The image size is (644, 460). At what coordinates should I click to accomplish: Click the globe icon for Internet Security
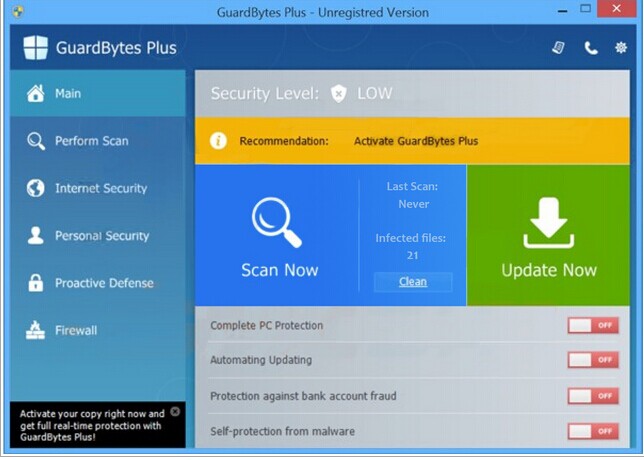(x=36, y=188)
